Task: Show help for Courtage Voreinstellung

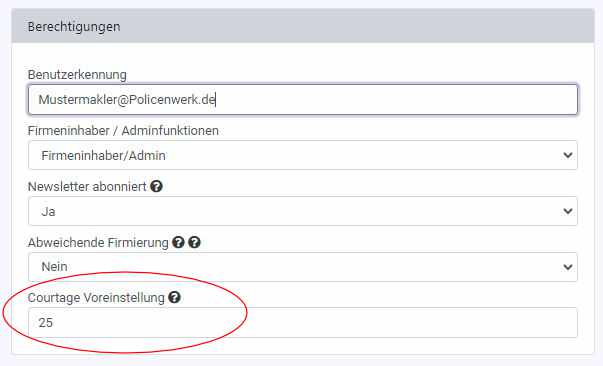Action: (x=174, y=297)
